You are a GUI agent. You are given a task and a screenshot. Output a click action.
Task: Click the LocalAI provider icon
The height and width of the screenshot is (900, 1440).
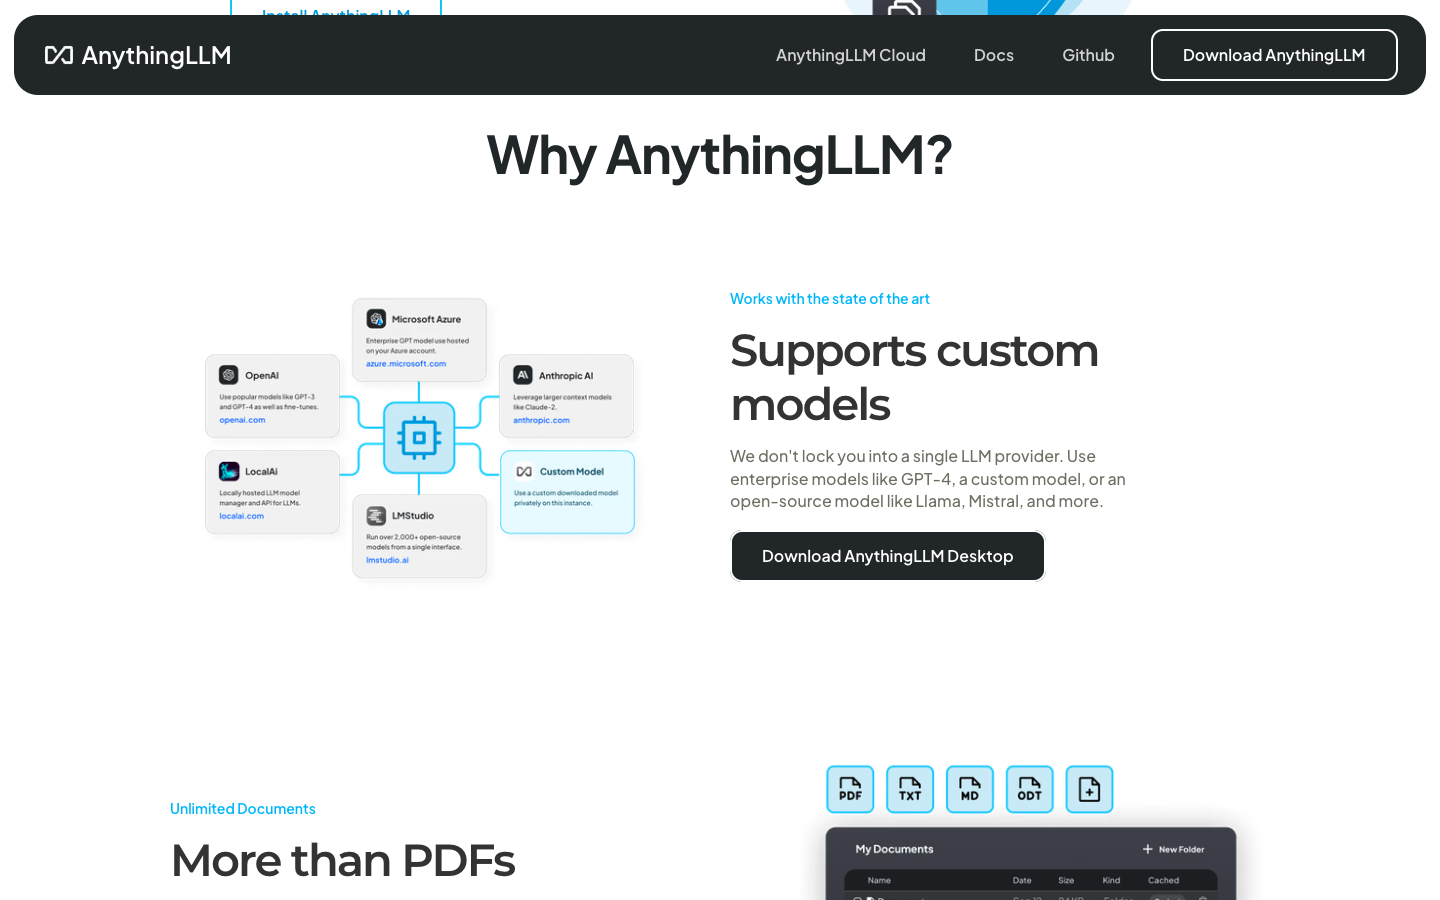(x=229, y=471)
